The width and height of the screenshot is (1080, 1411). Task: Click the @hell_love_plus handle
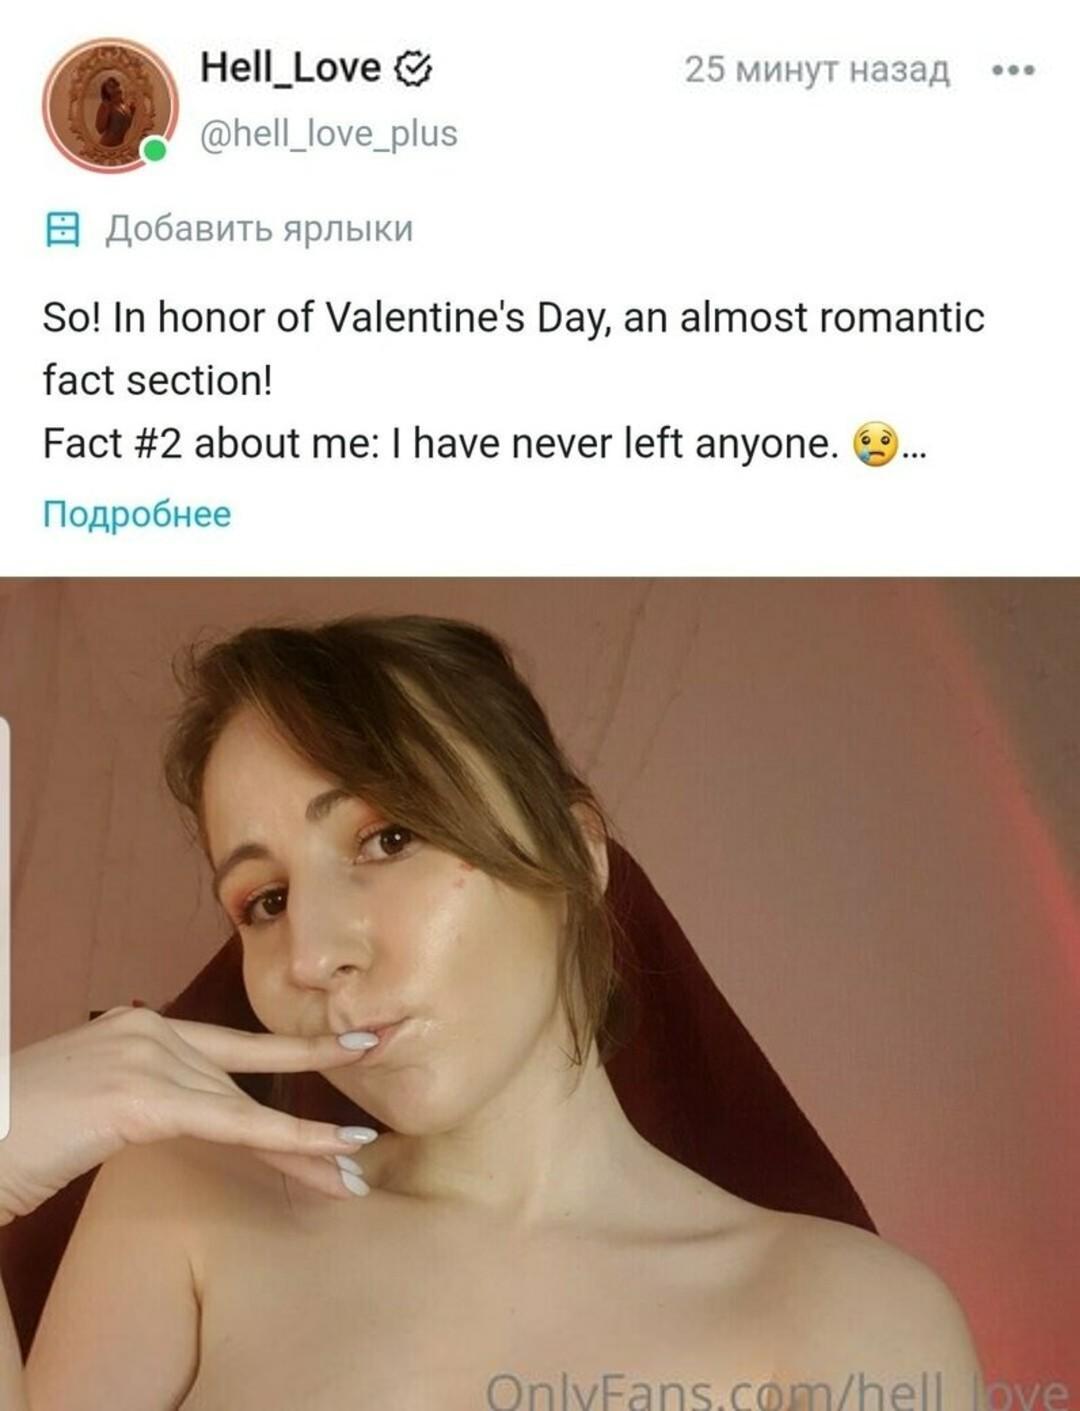point(329,133)
